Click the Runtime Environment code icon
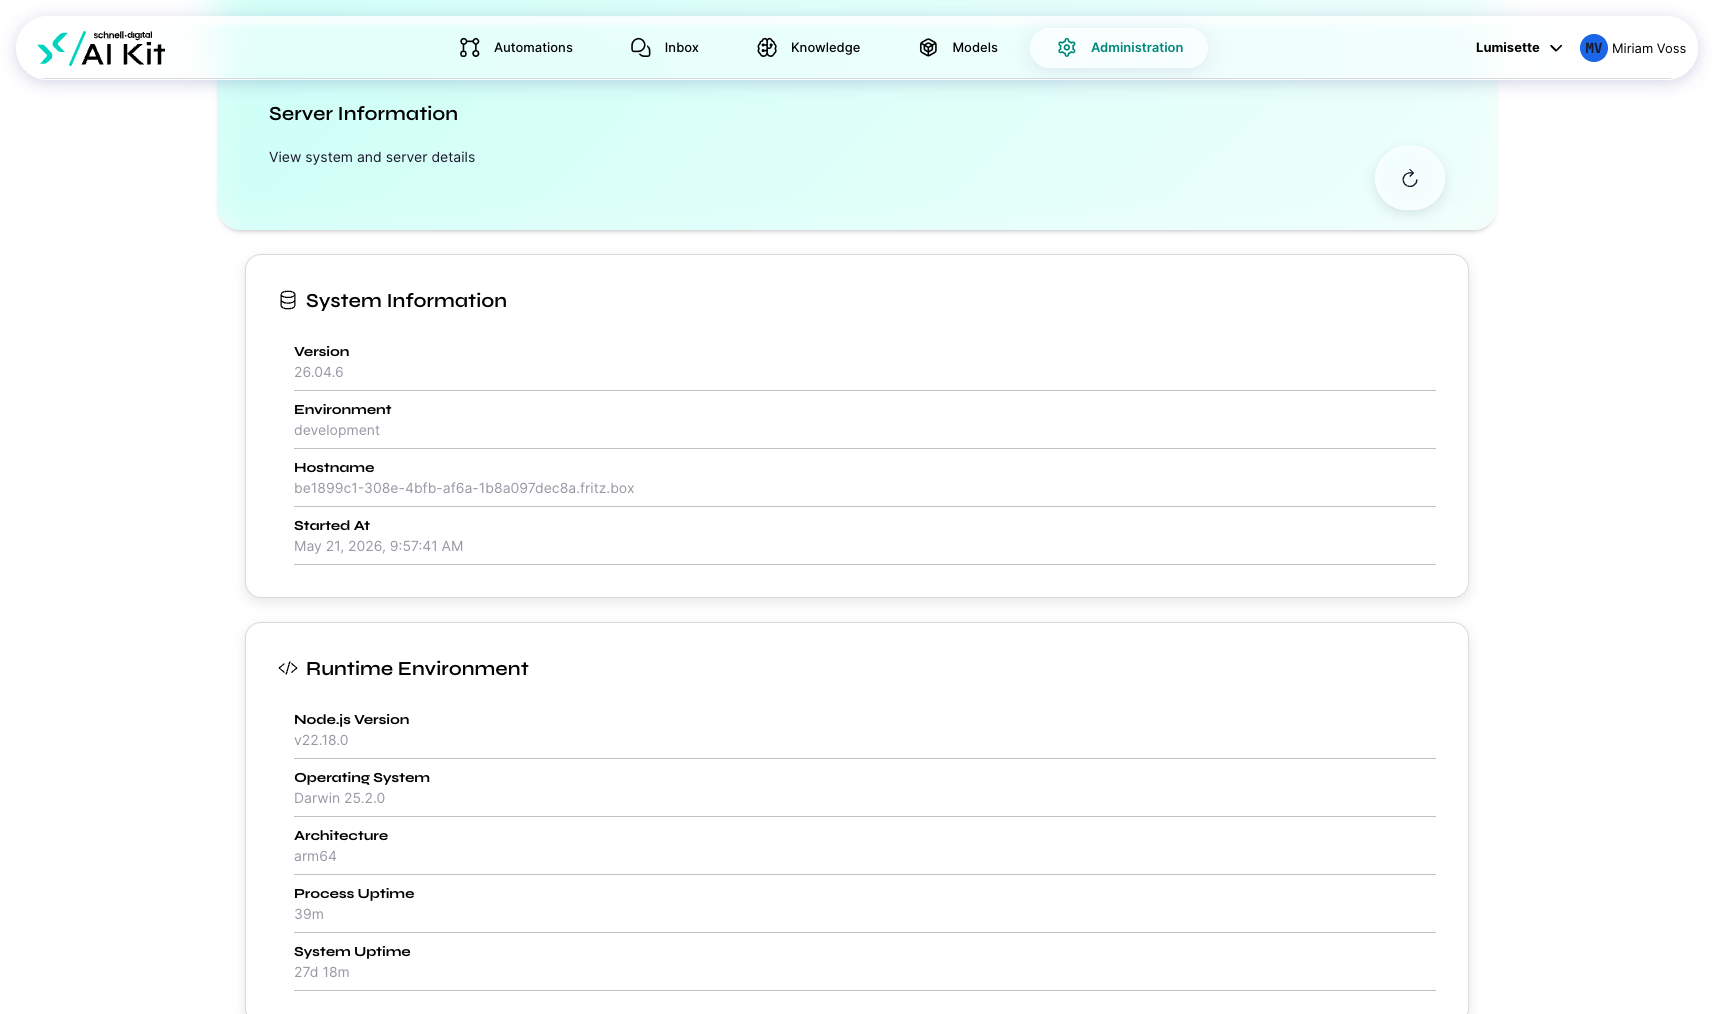1714x1014 pixels. coord(288,668)
